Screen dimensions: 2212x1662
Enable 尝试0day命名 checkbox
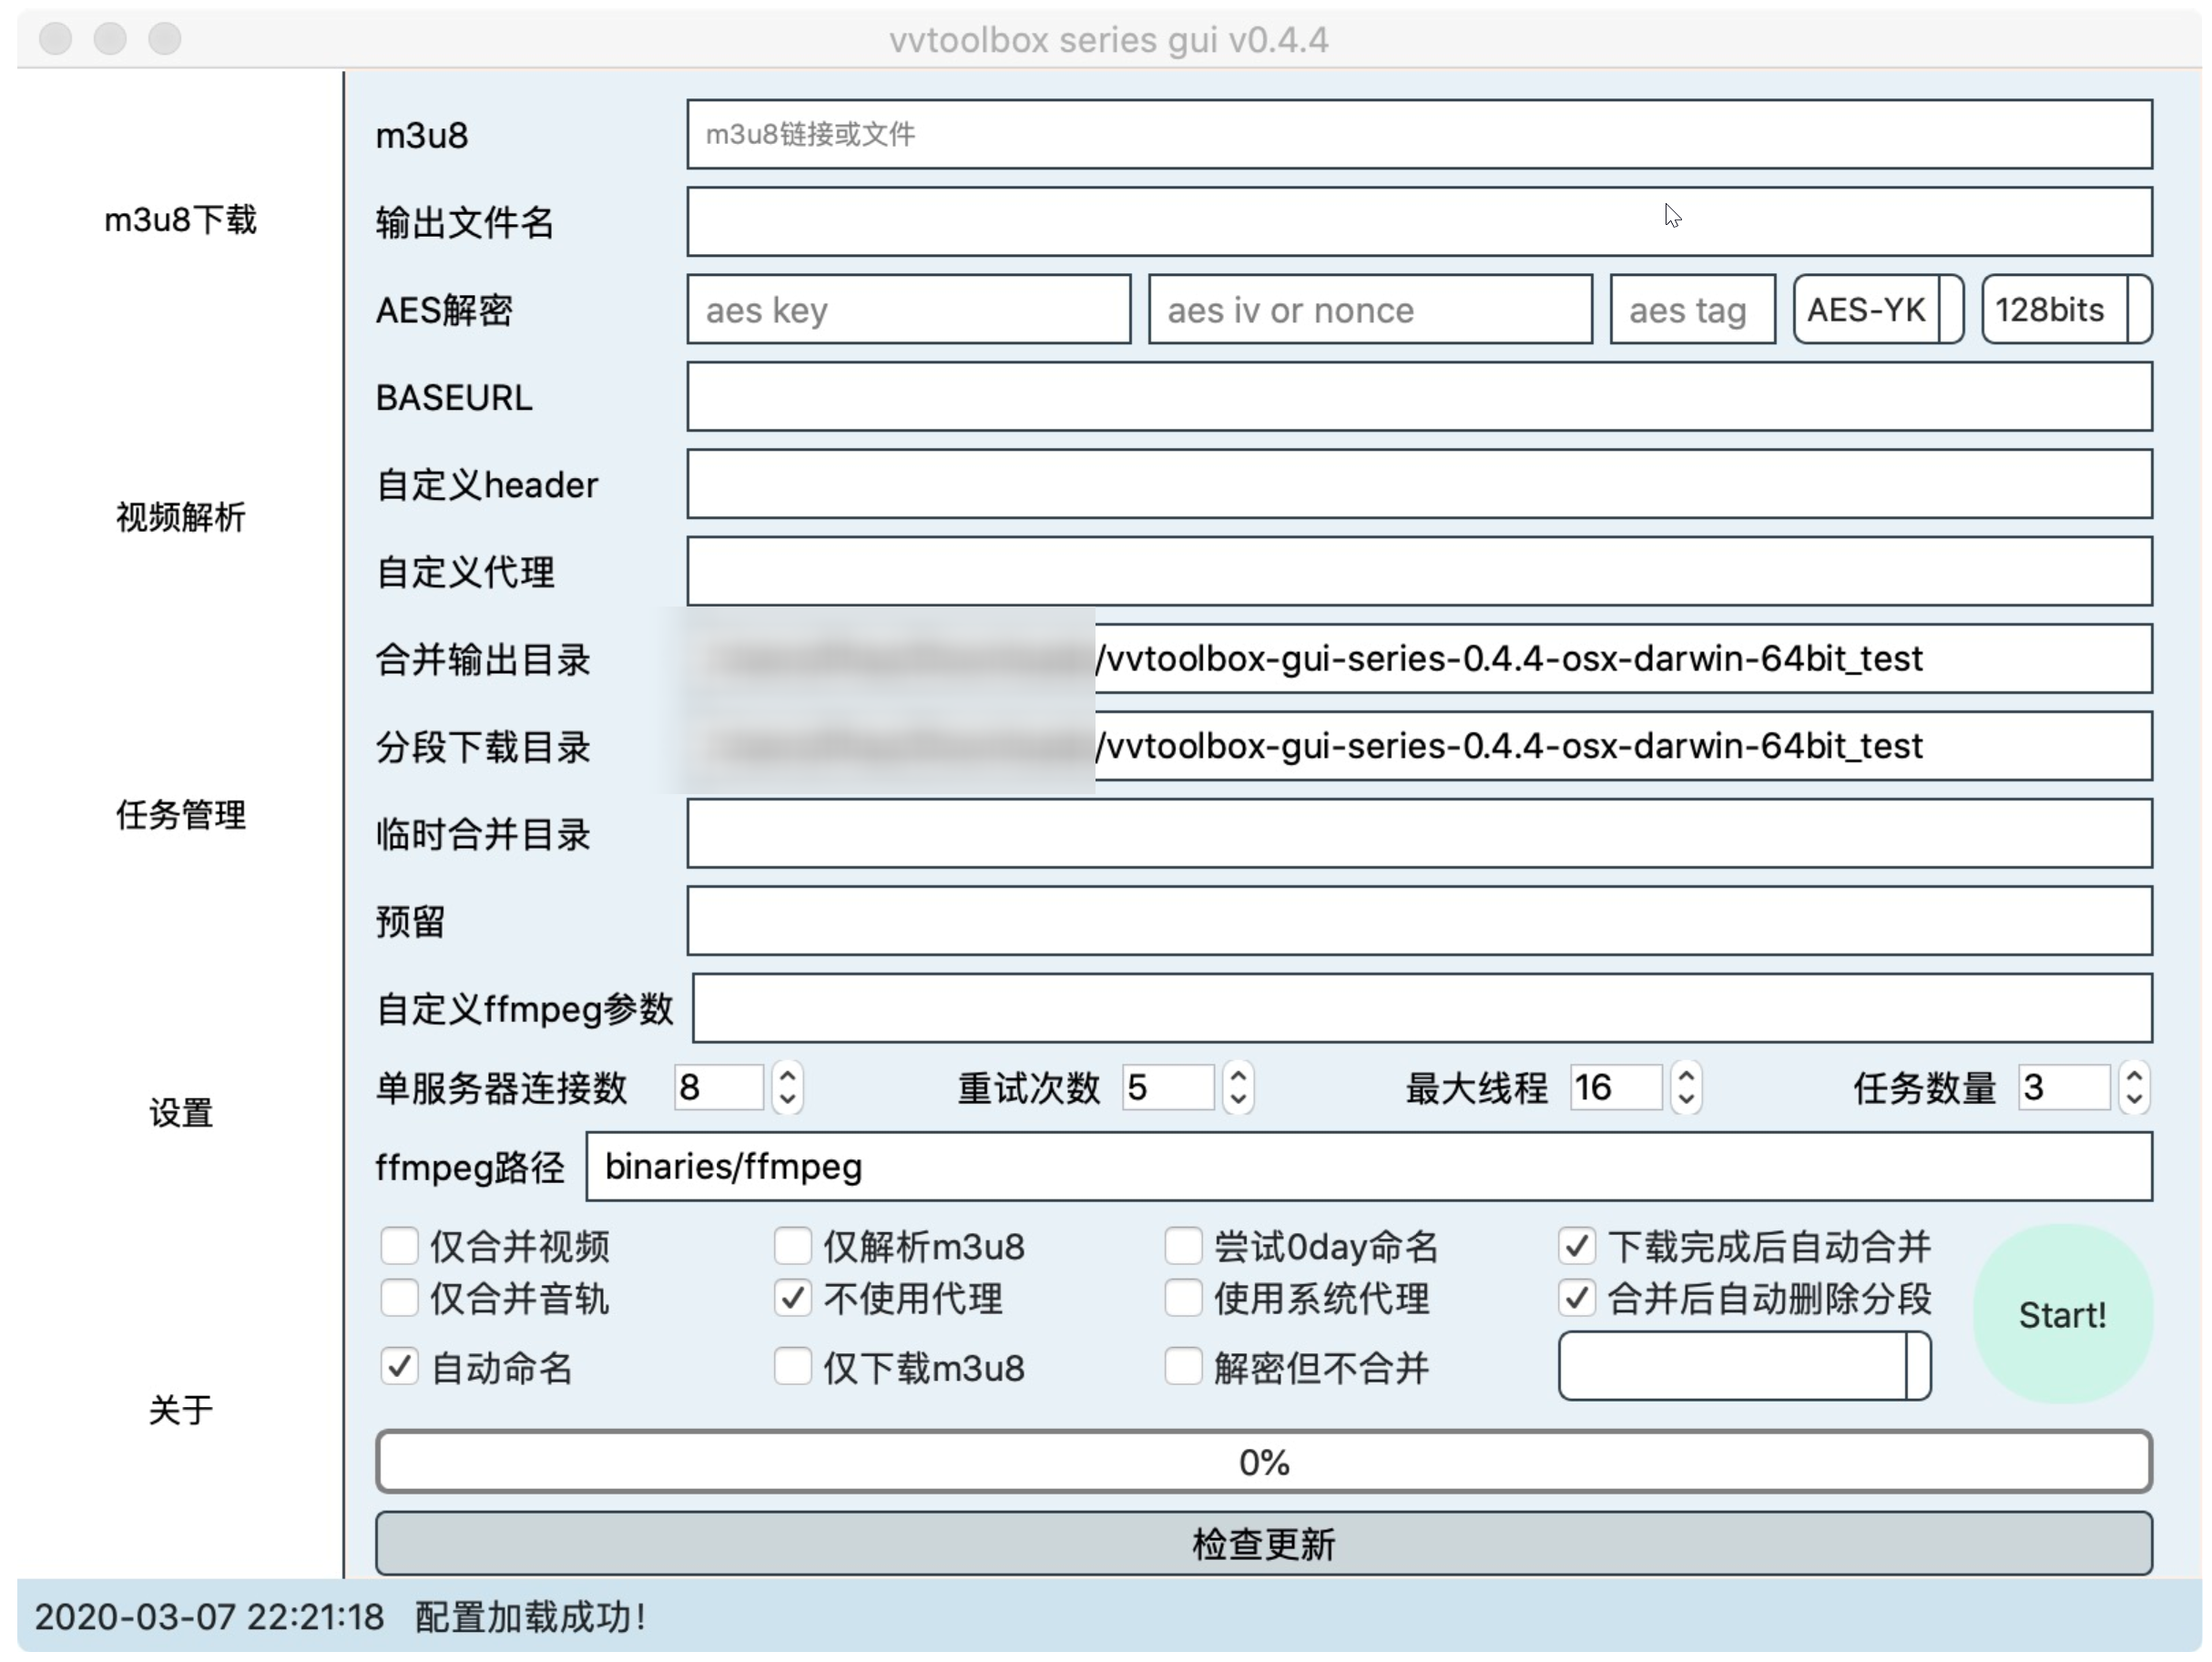[1183, 1246]
